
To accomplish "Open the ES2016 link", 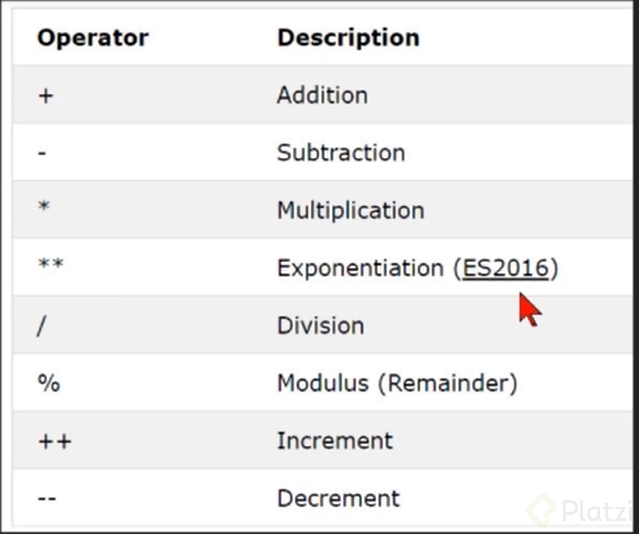I will 506,268.
